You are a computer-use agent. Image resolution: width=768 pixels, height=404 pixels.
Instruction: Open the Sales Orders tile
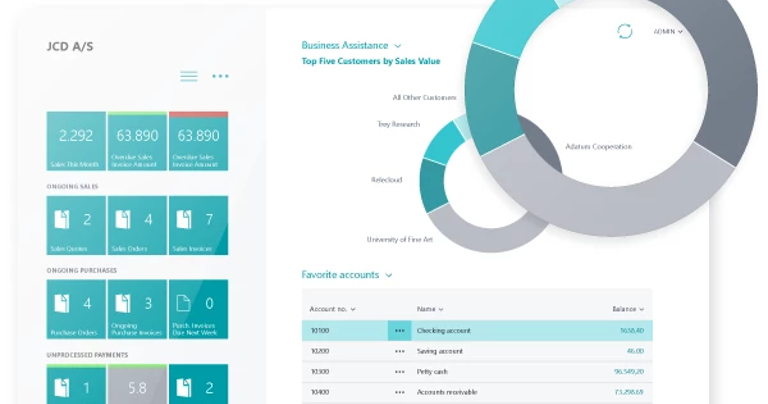(137, 225)
